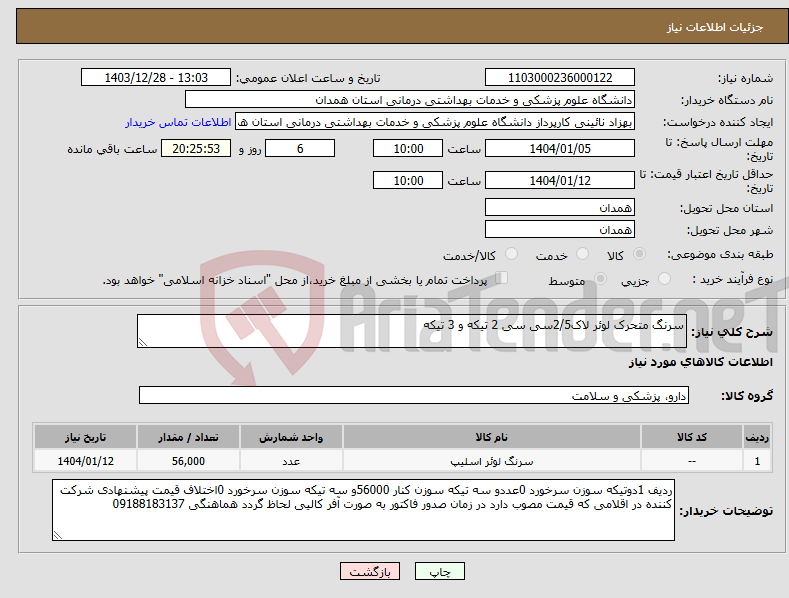Select the متوسط purchase type radio
Screen dimensions: 789x598
600,278
